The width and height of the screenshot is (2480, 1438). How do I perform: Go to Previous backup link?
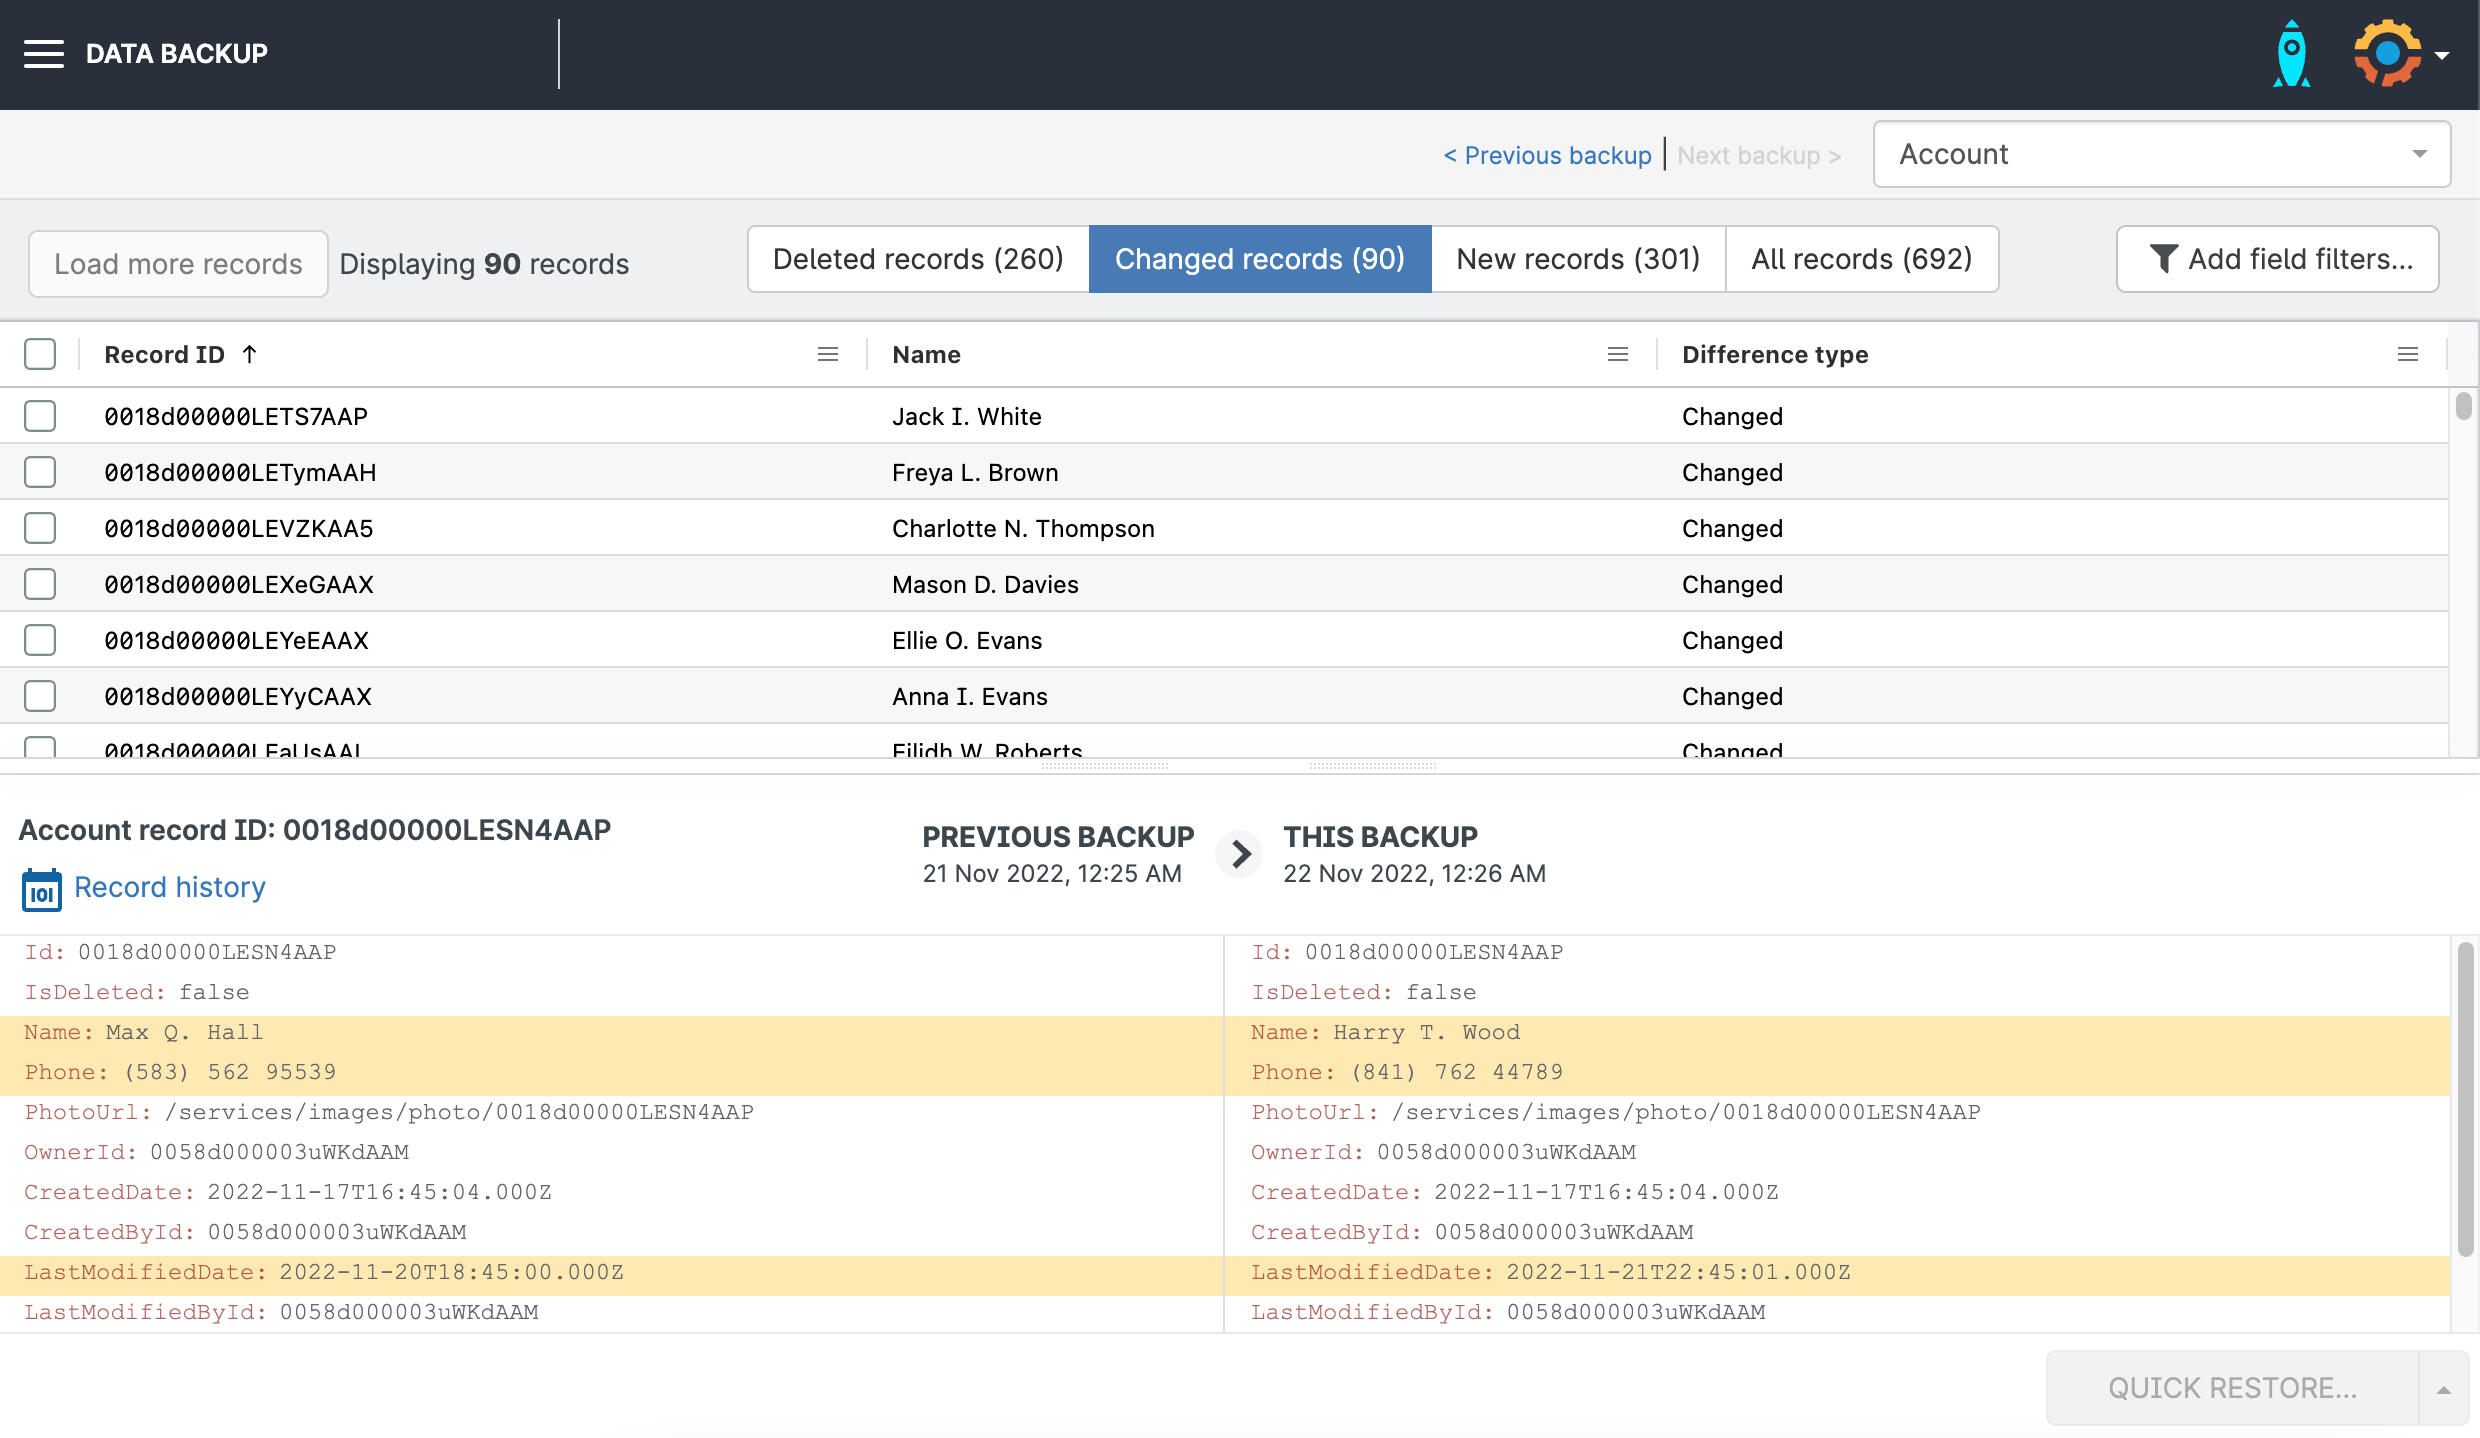point(1547,156)
